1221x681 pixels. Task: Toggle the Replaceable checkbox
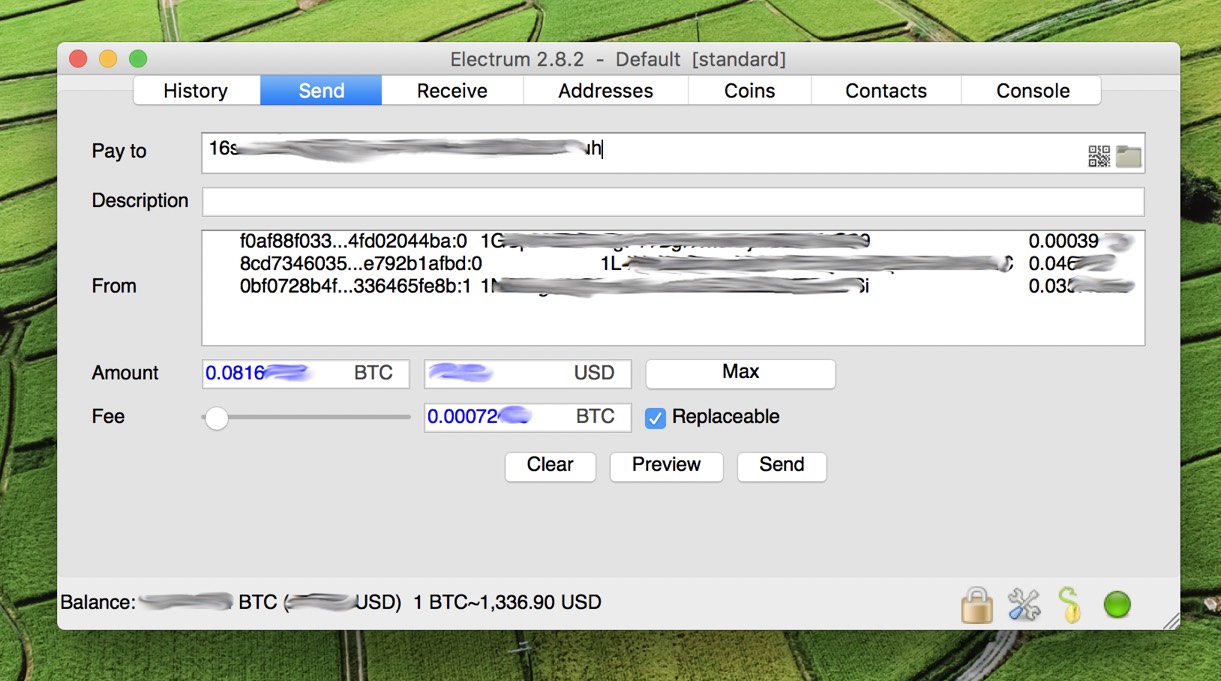tap(655, 418)
